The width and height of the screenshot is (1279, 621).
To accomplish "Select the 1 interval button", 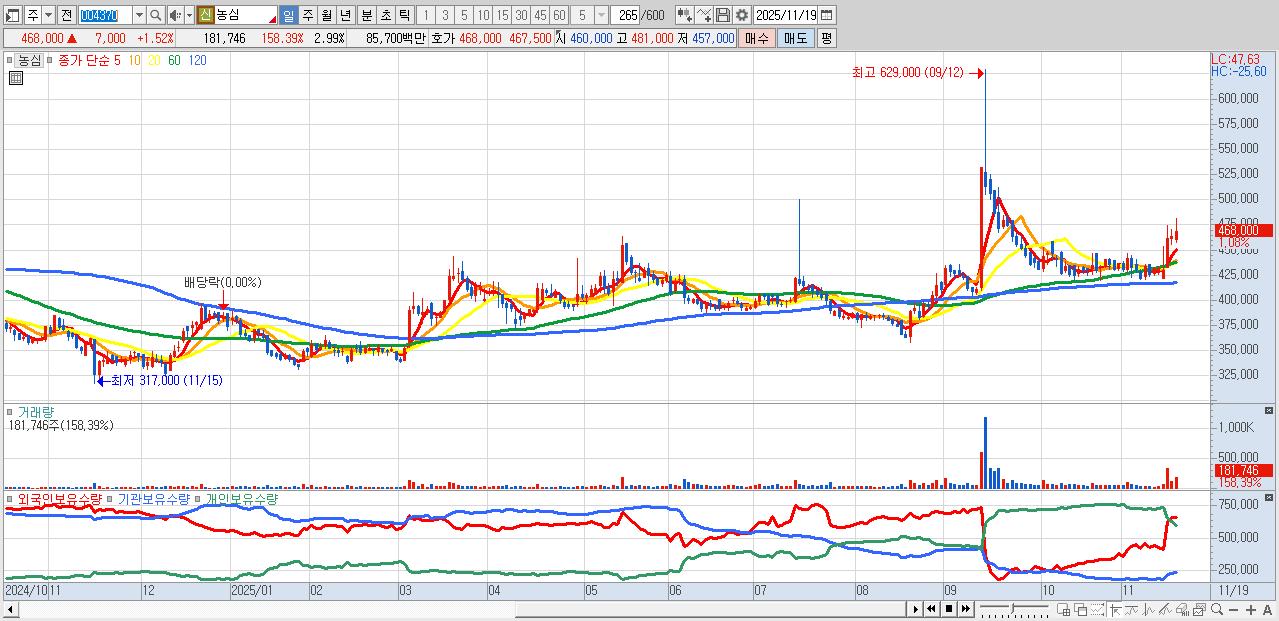I will (427, 15).
